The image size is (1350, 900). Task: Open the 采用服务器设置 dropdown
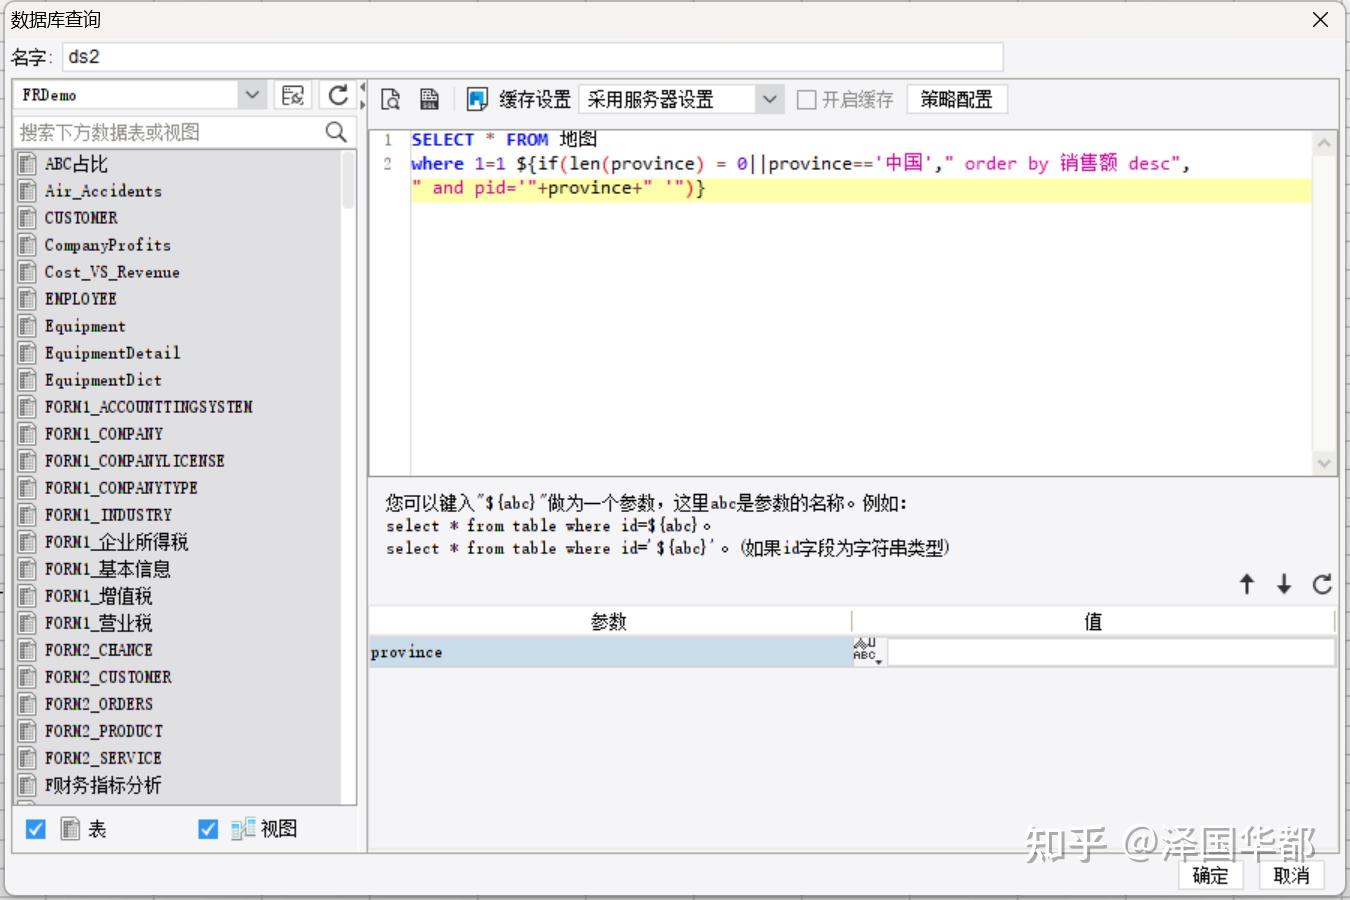769,99
